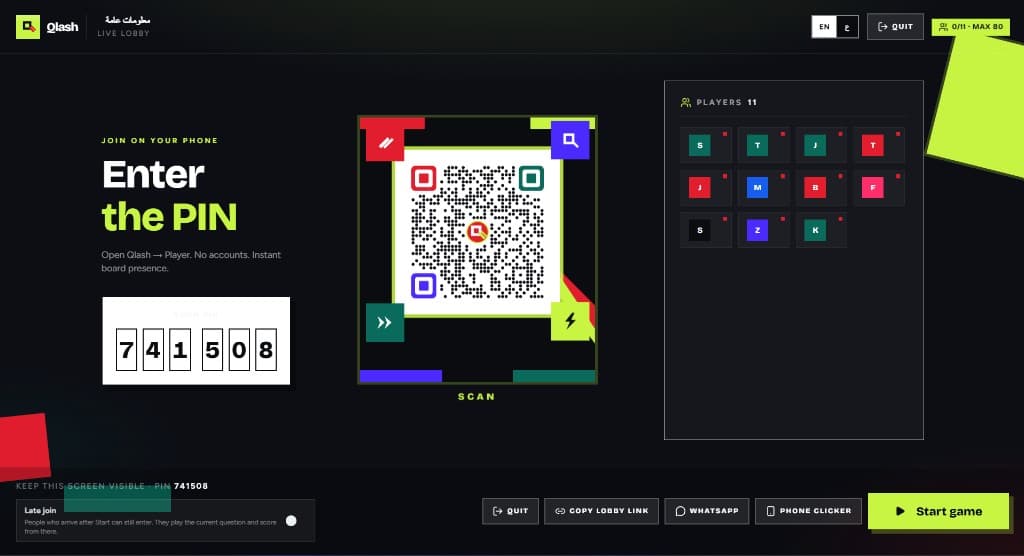Select the purple Z player avatar
Image resolution: width=1024 pixels, height=556 pixels.
point(757,230)
